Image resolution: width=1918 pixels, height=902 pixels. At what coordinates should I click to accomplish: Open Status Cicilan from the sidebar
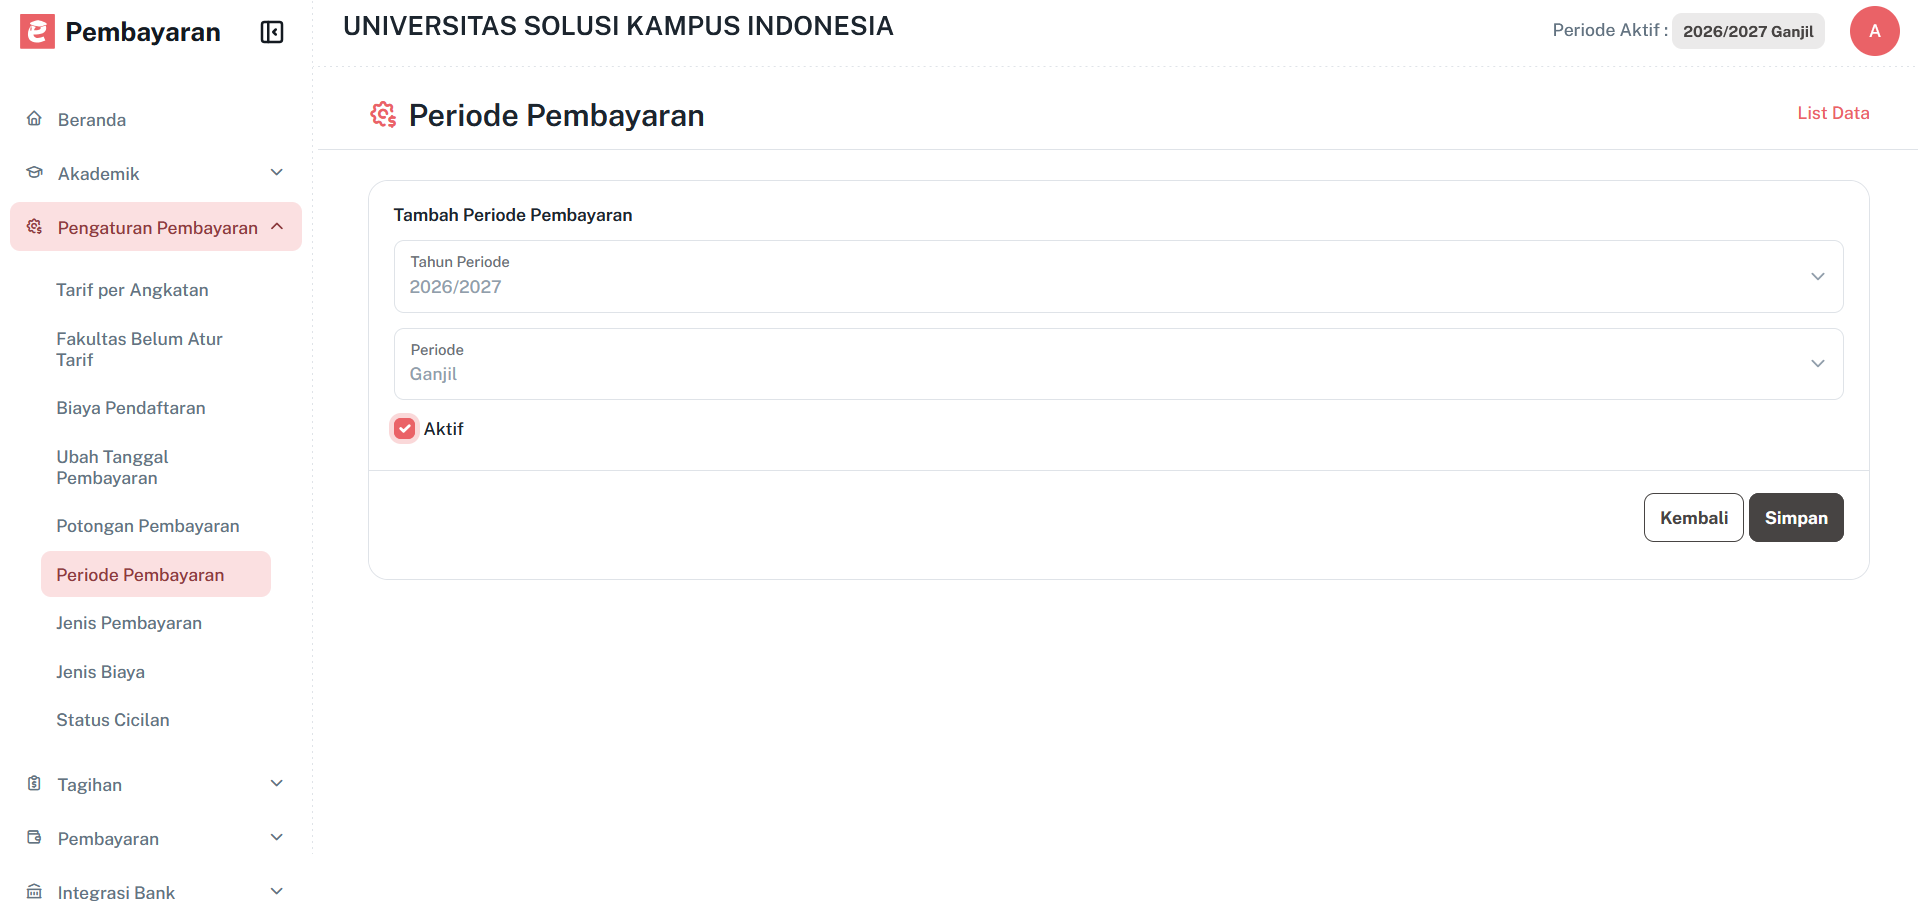point(113,719)
